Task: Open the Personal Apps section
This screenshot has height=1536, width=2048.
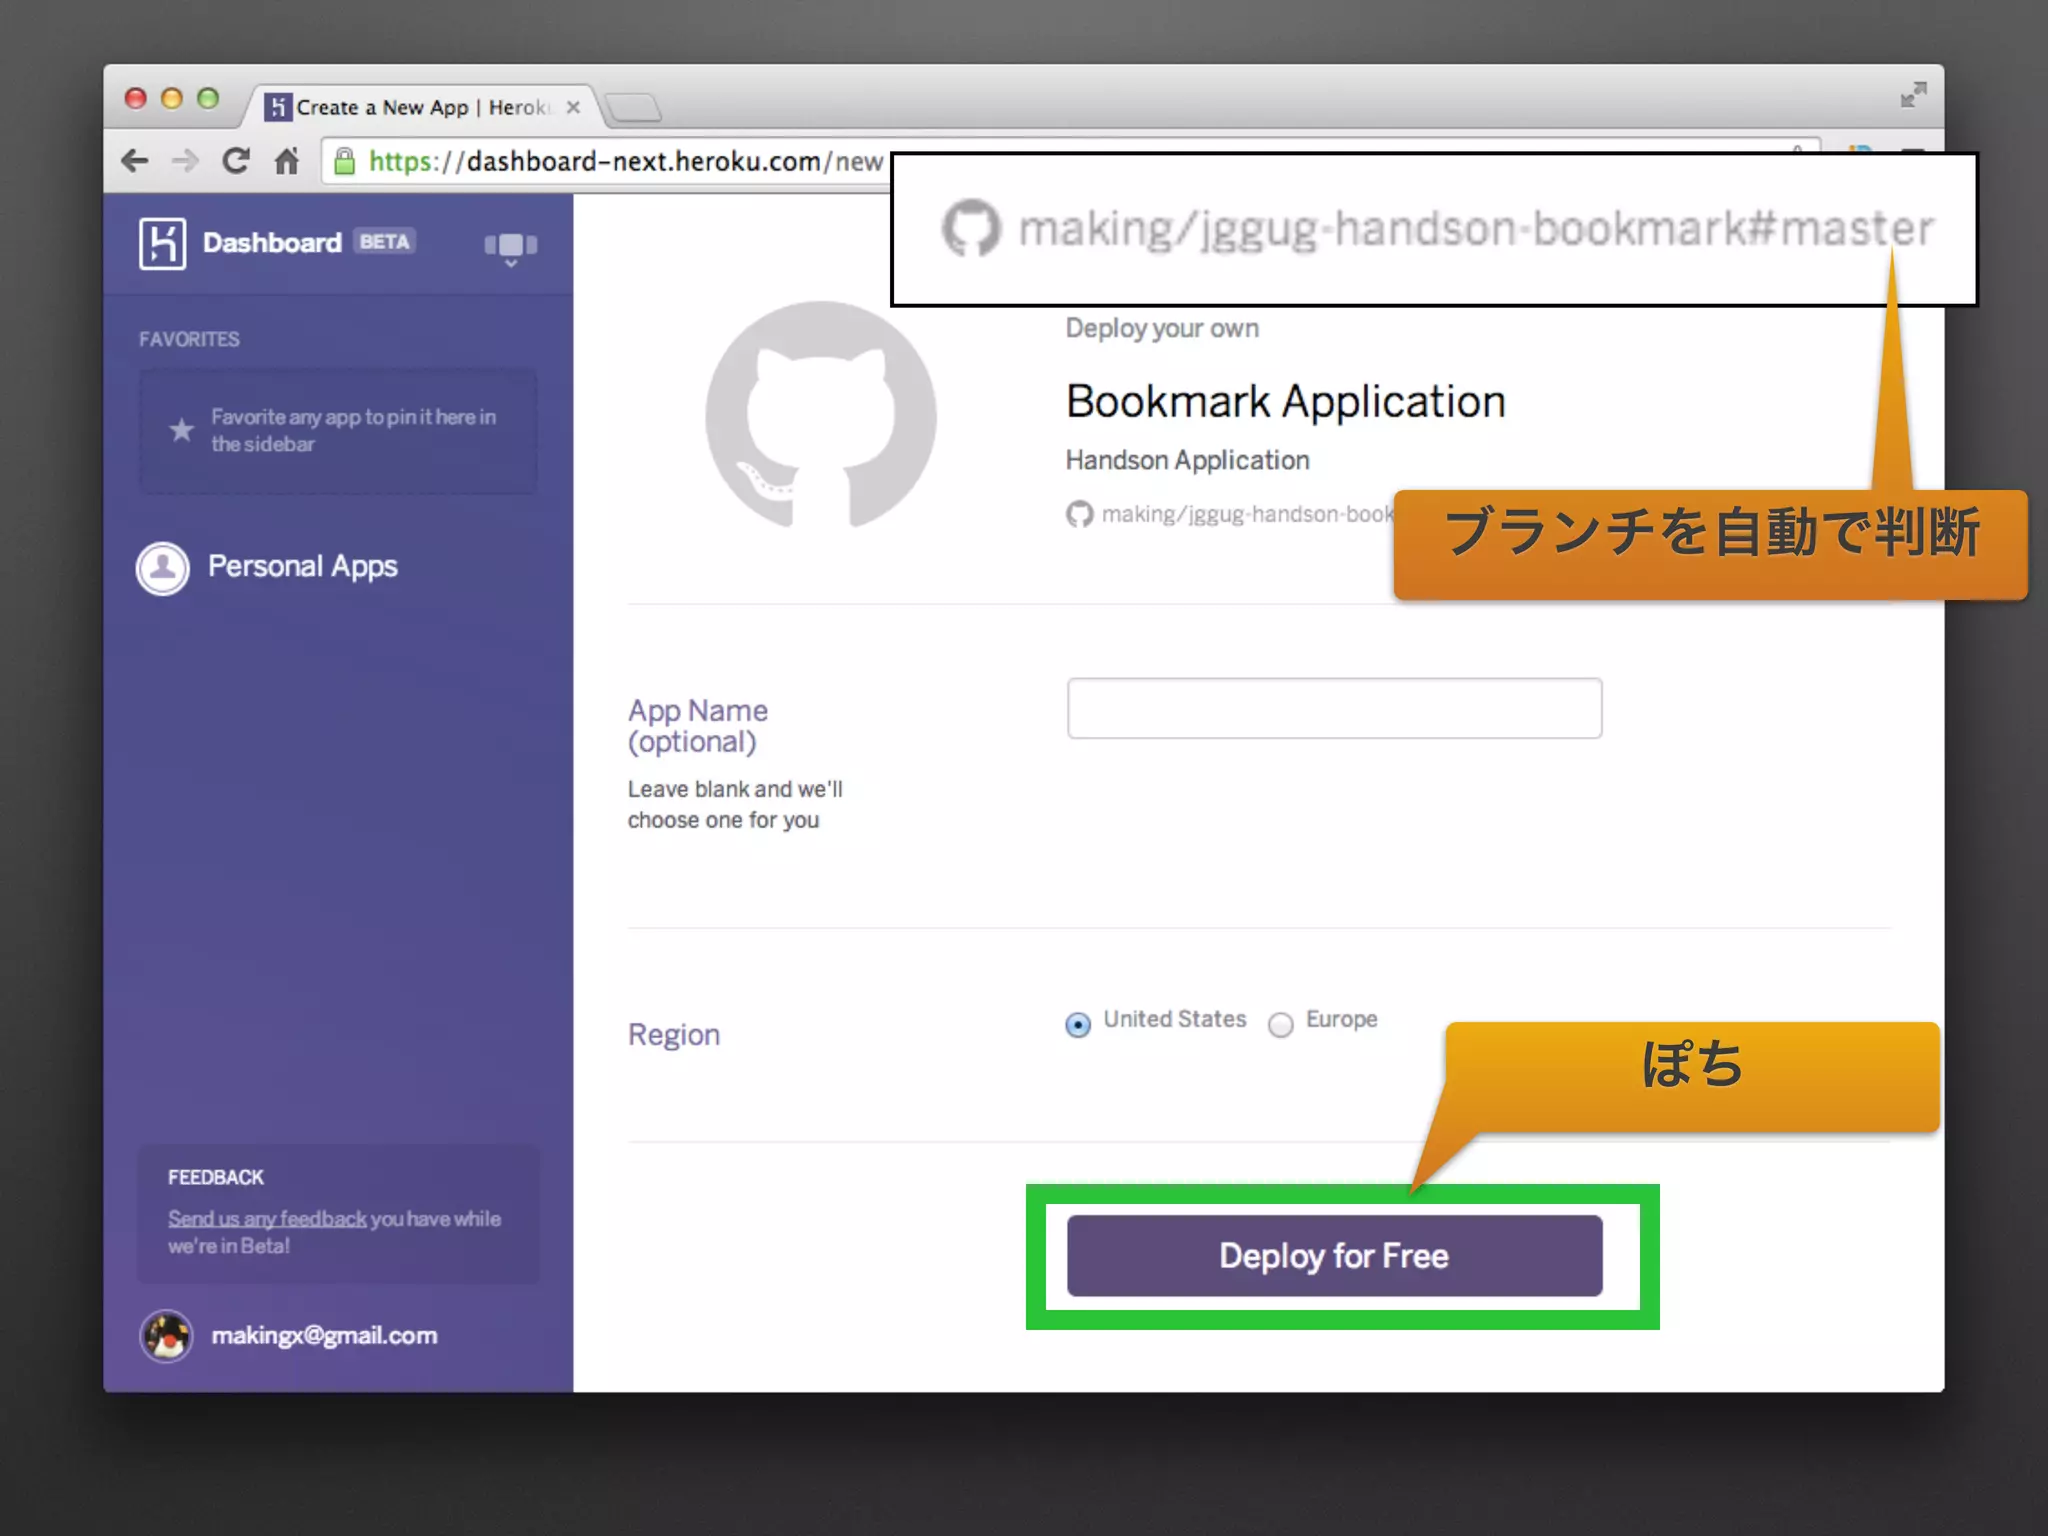Action: 302,567
